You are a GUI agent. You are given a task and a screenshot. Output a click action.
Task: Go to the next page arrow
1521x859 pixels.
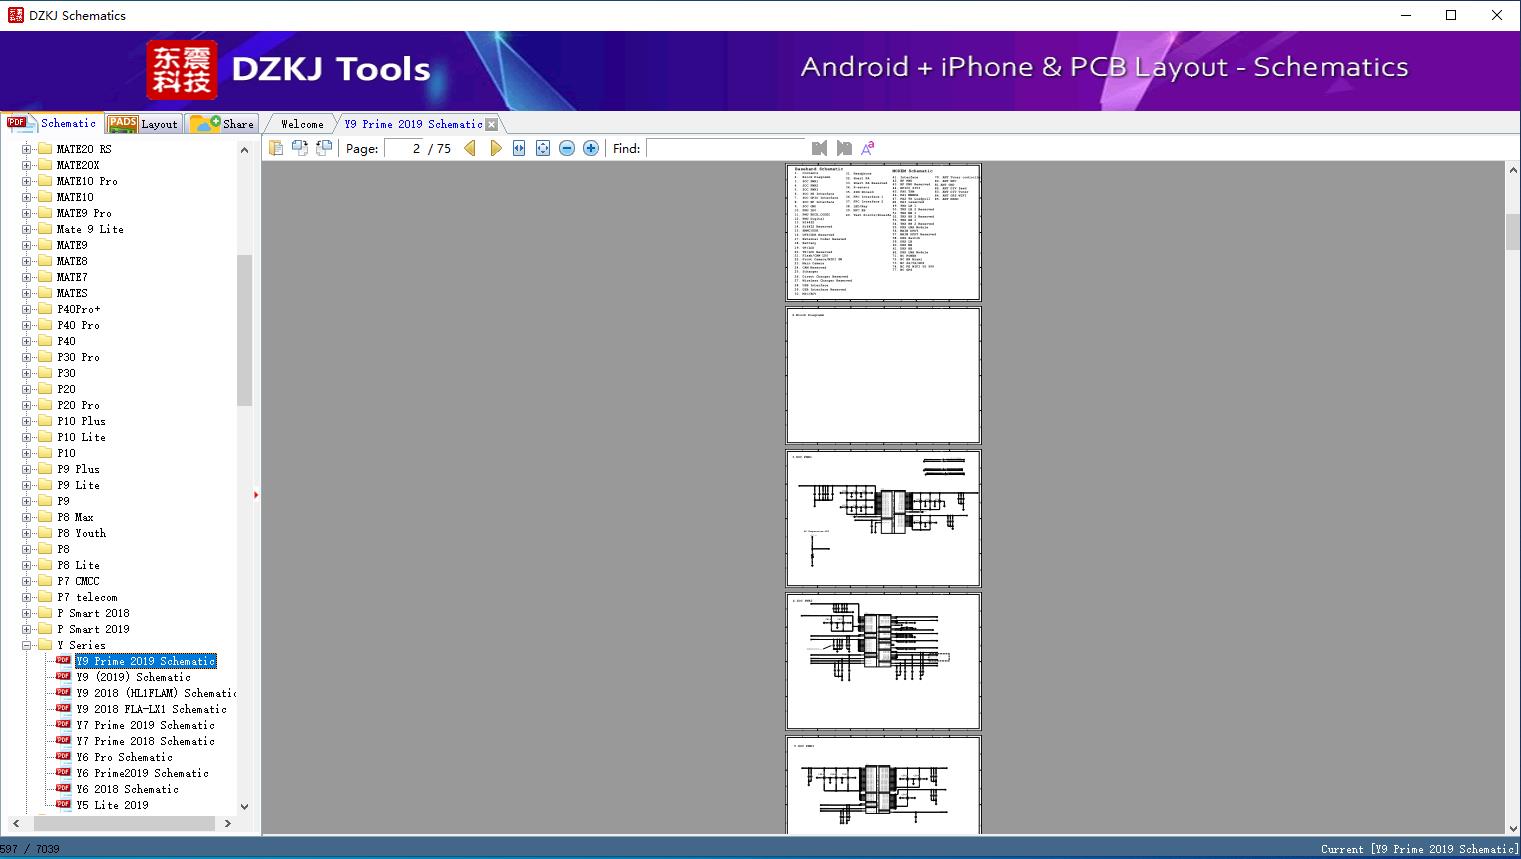point(495,148)
